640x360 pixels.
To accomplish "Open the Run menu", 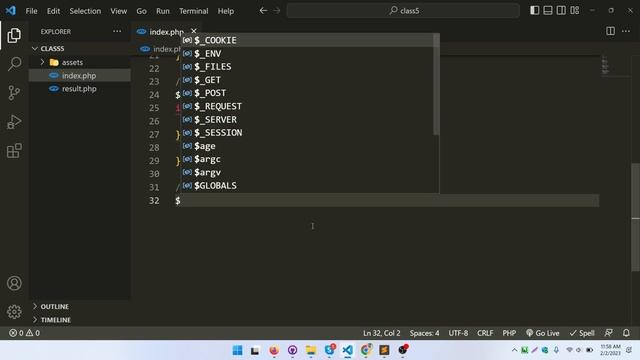I will click(x=162, y=11).
